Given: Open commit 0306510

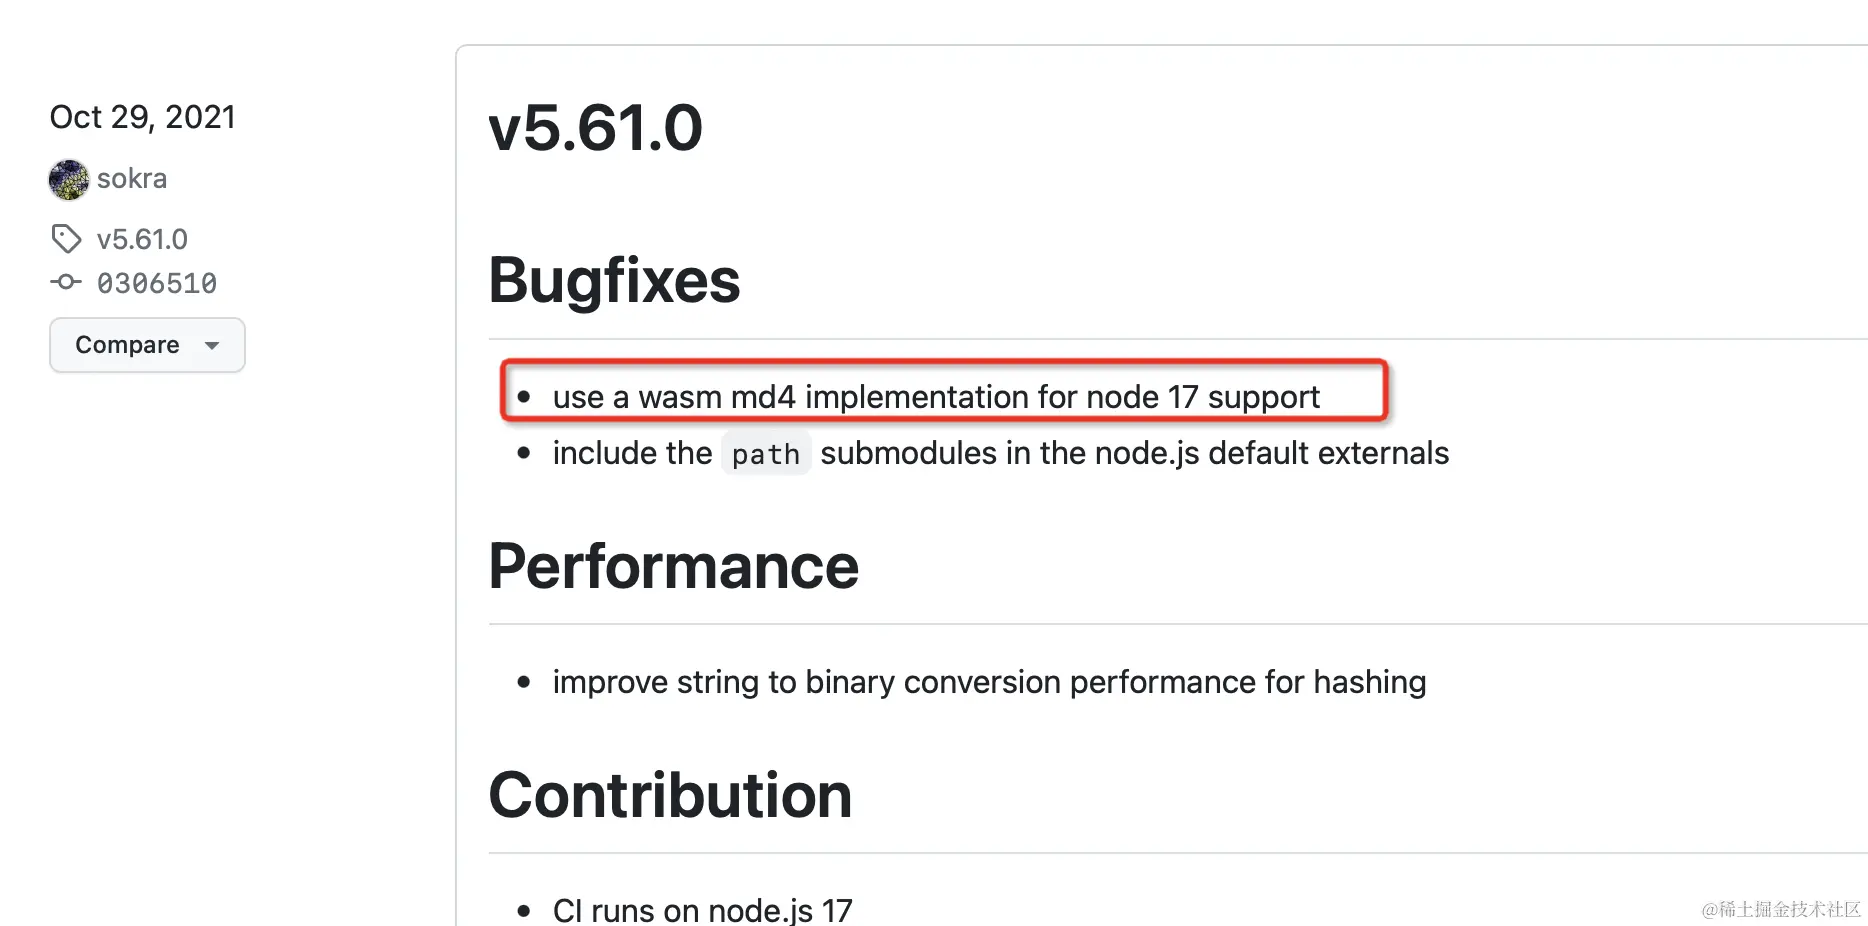Looking at the screenshot, I should tap(157, 284).
